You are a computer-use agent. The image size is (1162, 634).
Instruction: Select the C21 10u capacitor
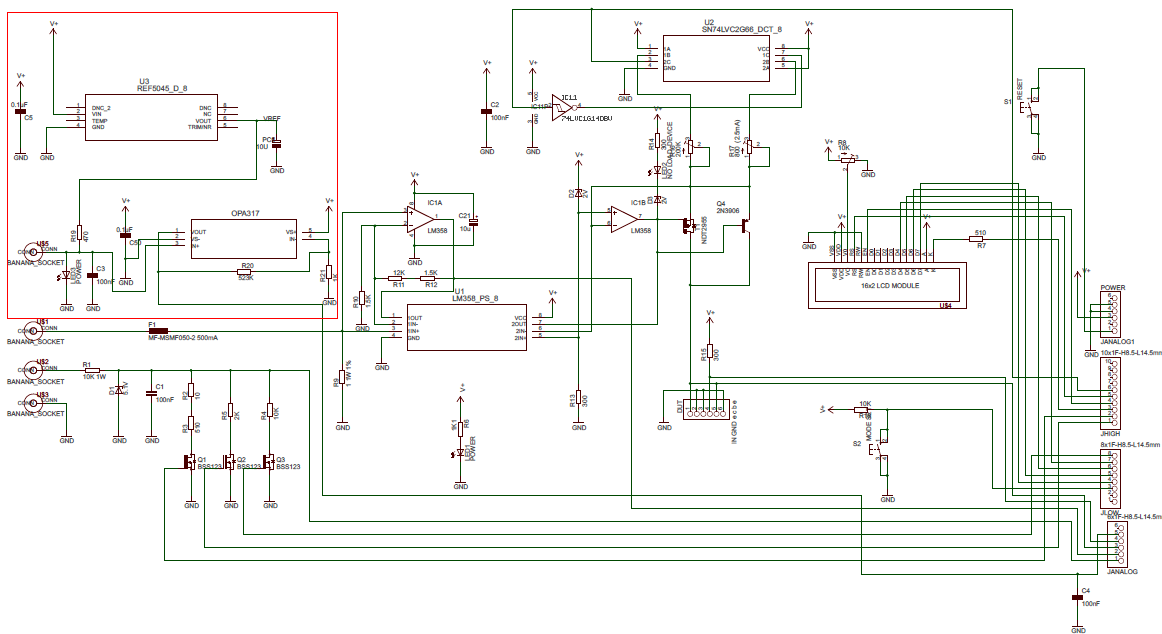coord(474,222)
